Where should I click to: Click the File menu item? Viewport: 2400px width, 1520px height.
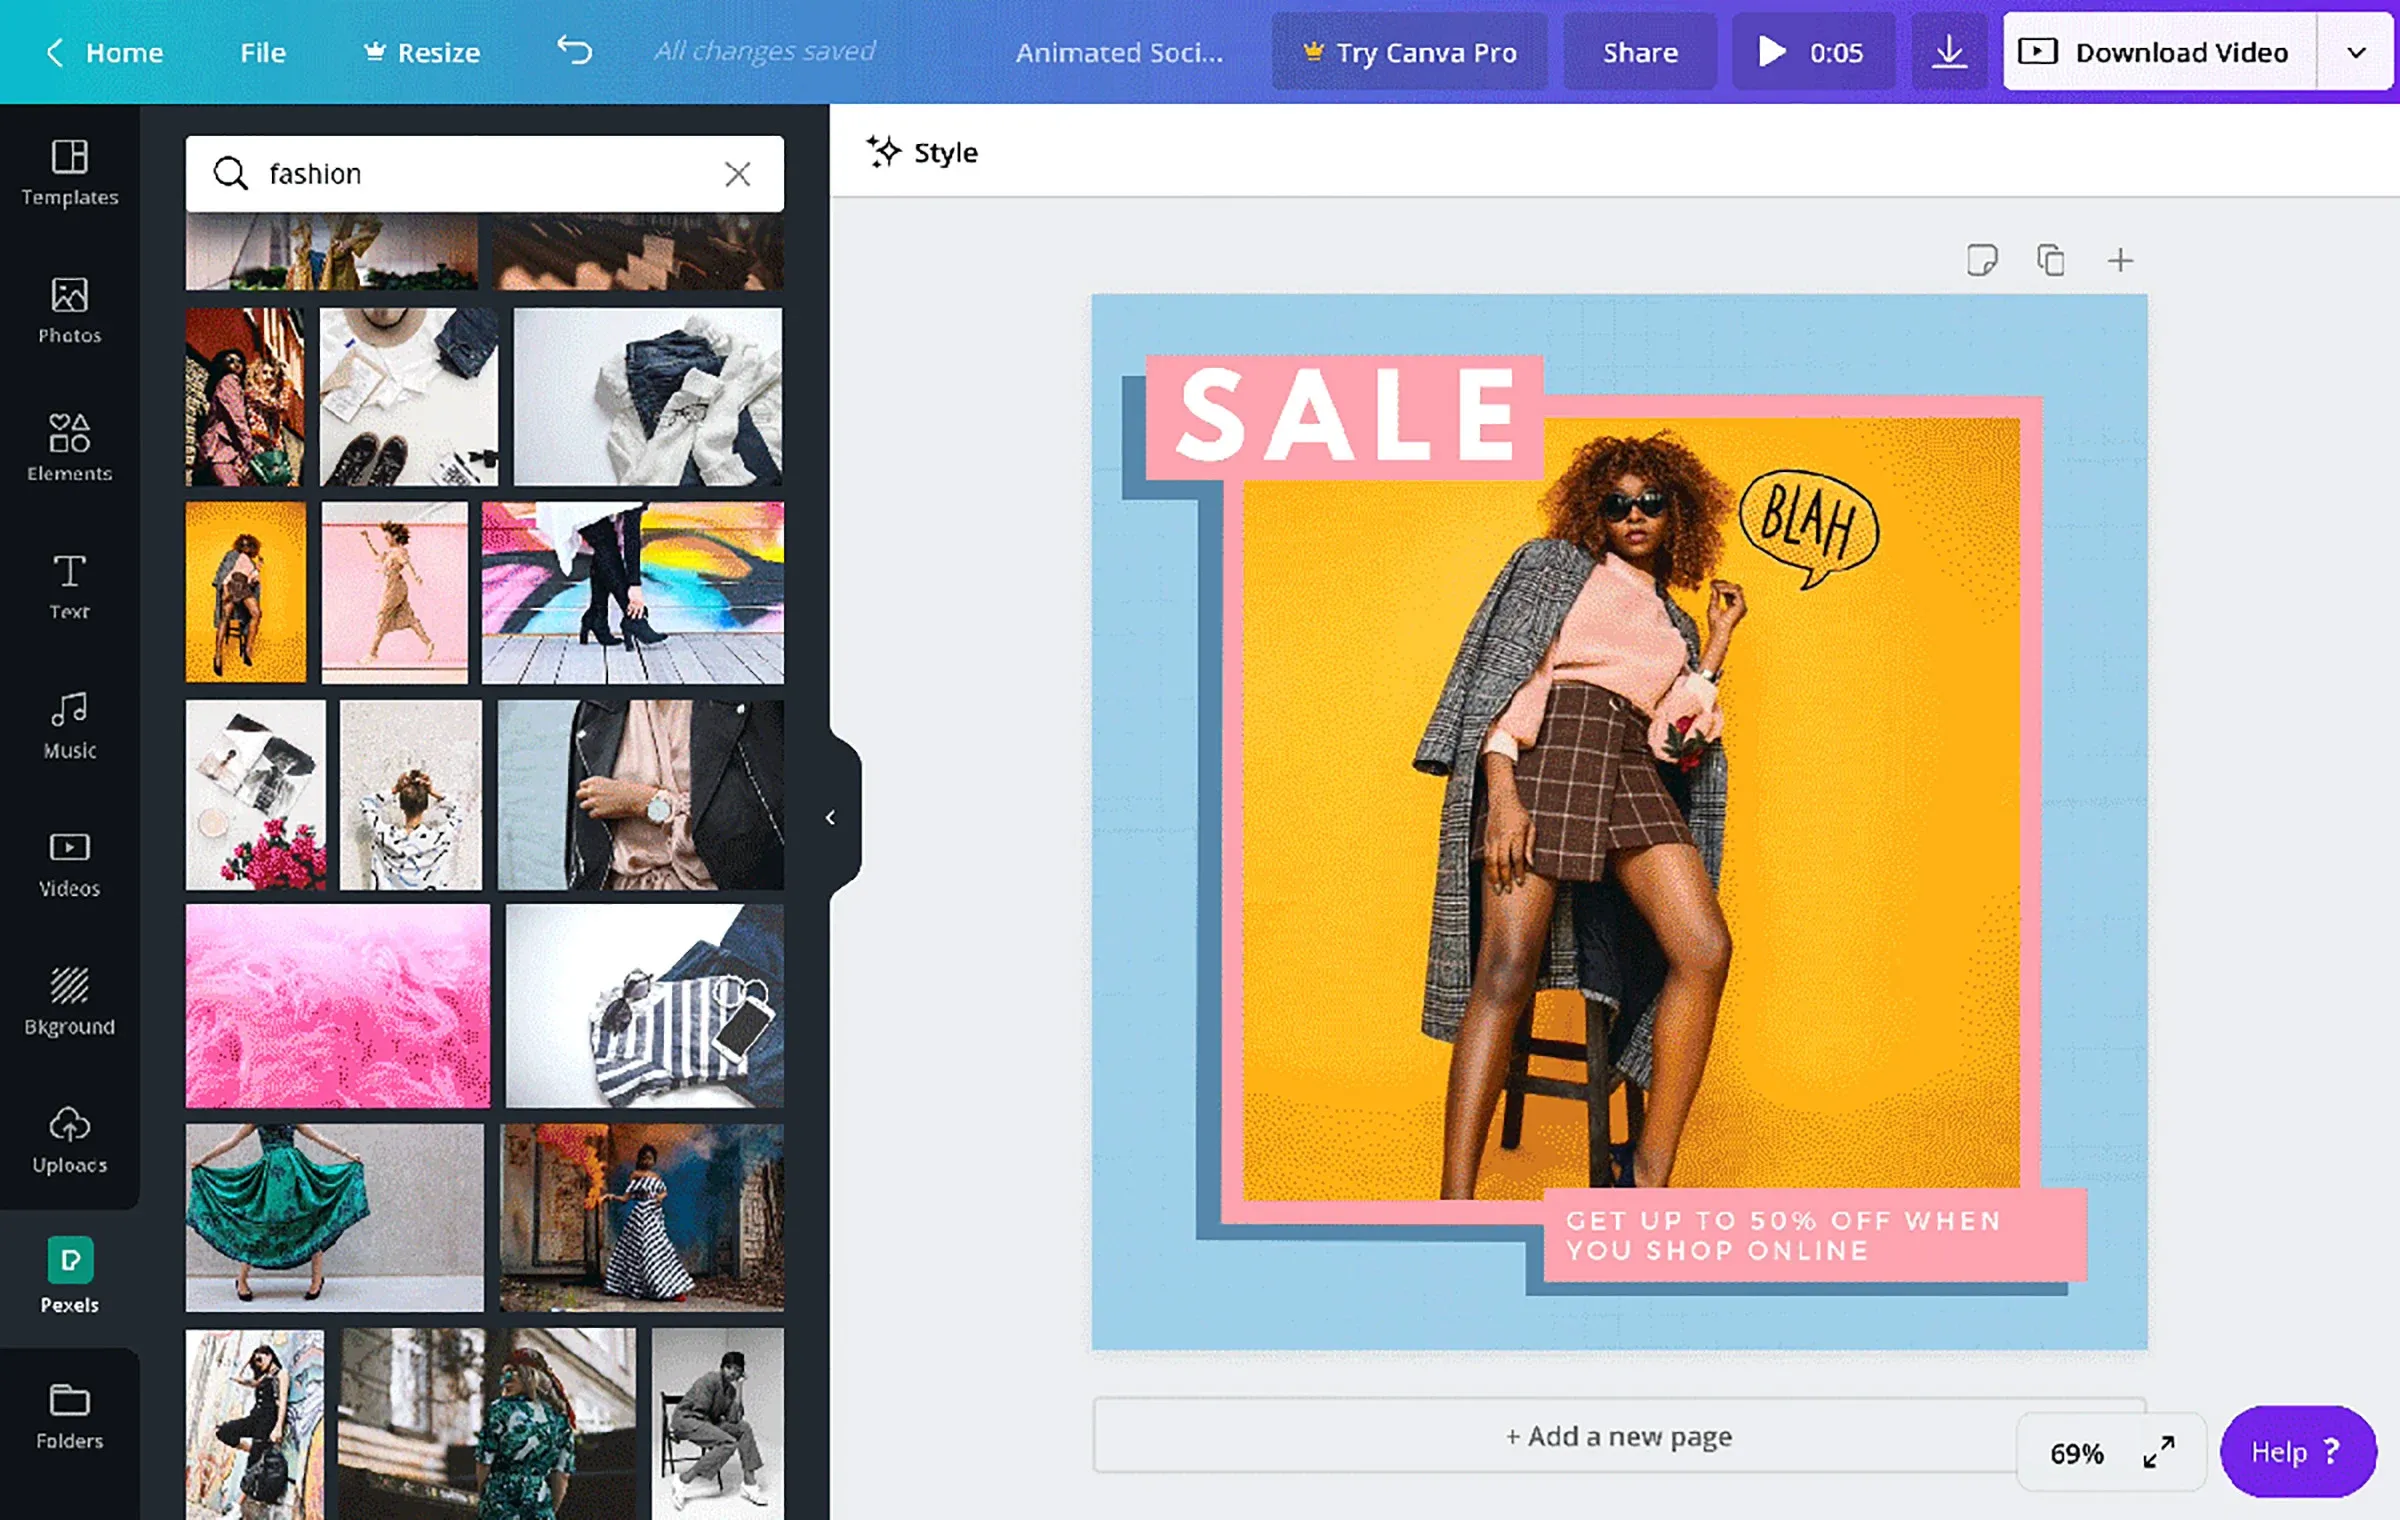point(262,51)
